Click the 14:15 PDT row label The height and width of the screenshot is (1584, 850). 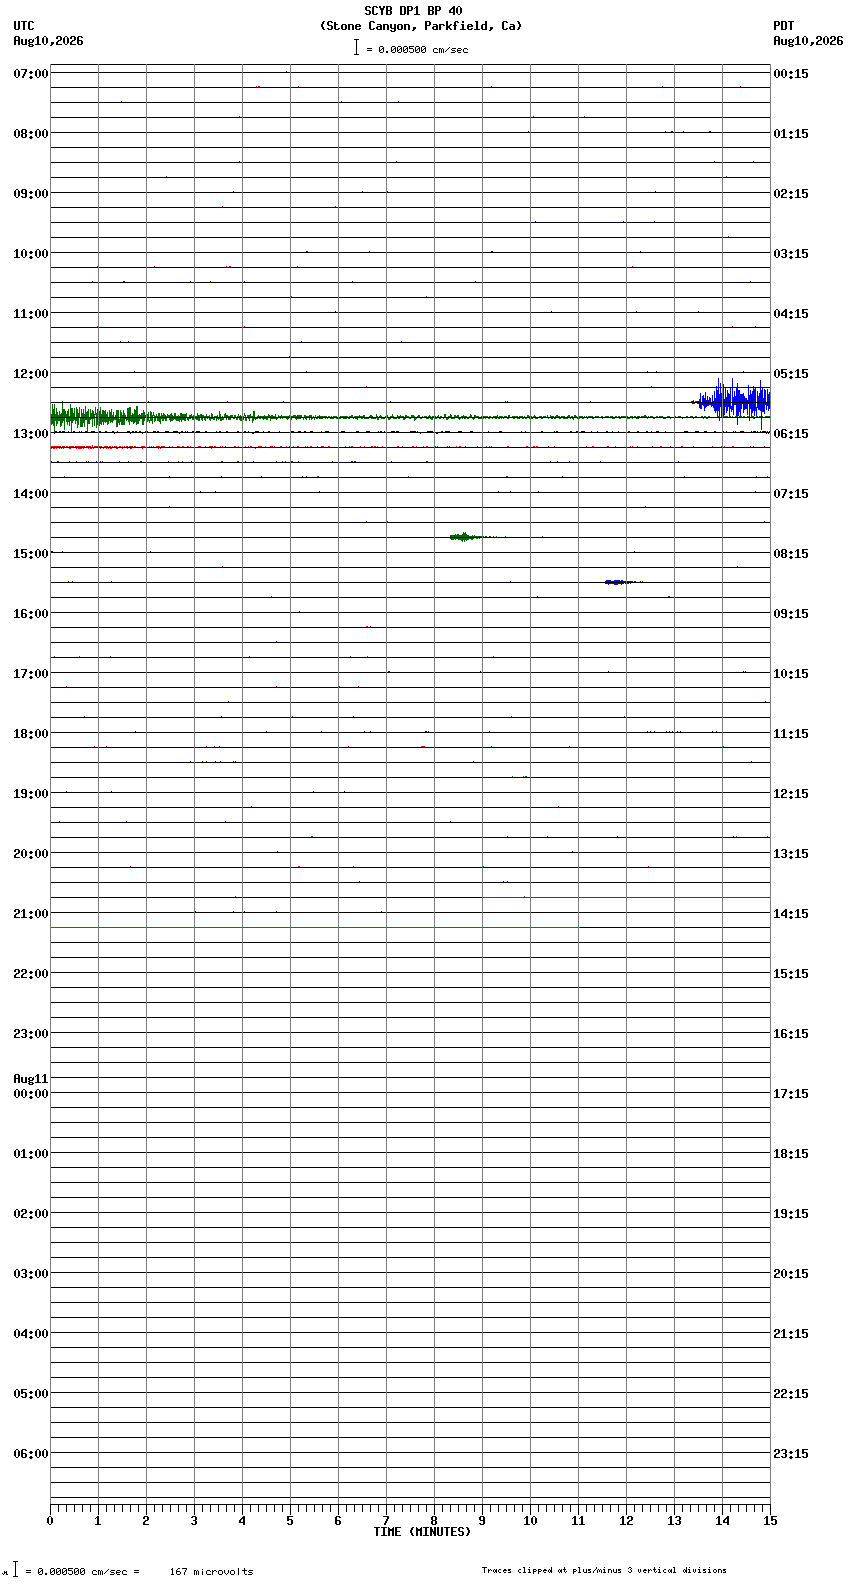click(791, 914)
